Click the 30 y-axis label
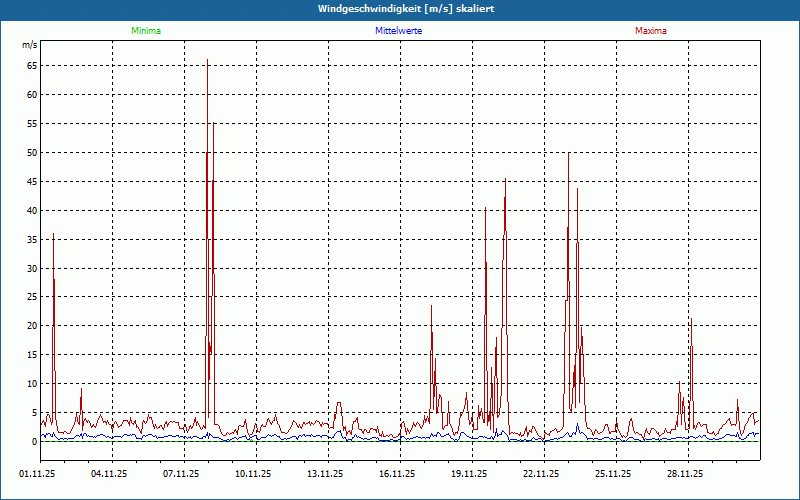This screenshot has height=500, width=800. coord(33,268)
